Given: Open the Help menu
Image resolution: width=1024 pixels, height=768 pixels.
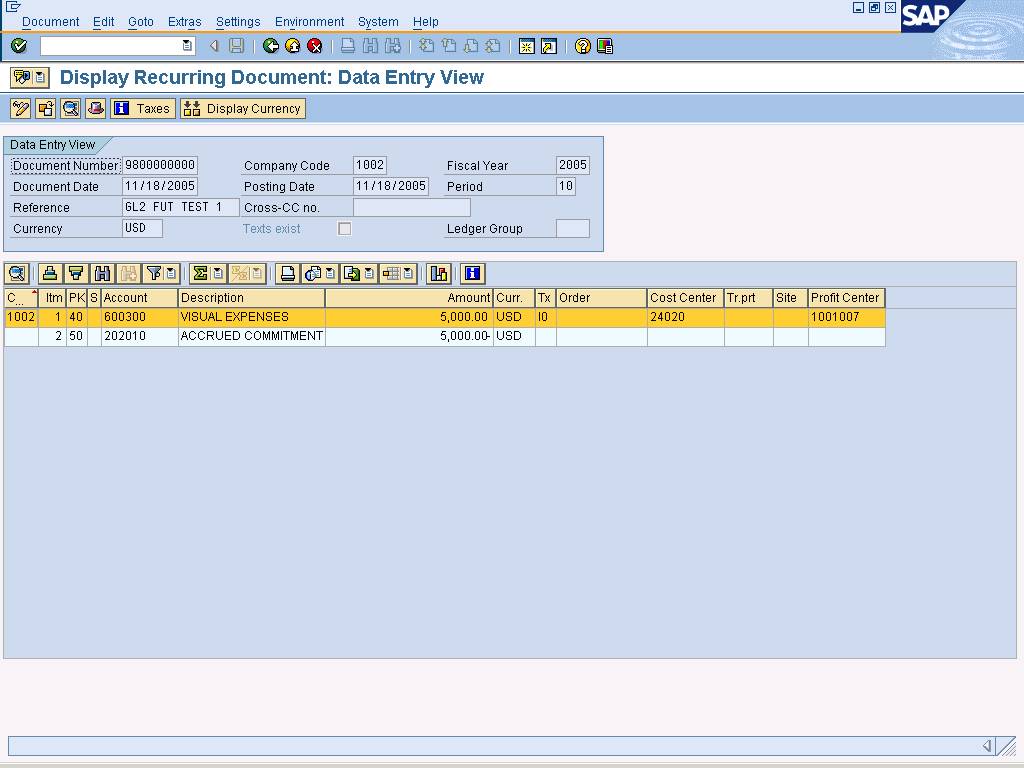Looking at the screenshot, I should [x=425, y=22].
